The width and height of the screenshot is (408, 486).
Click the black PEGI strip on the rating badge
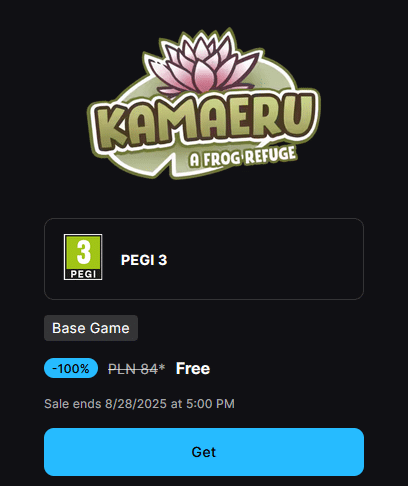tap(83, 274)
